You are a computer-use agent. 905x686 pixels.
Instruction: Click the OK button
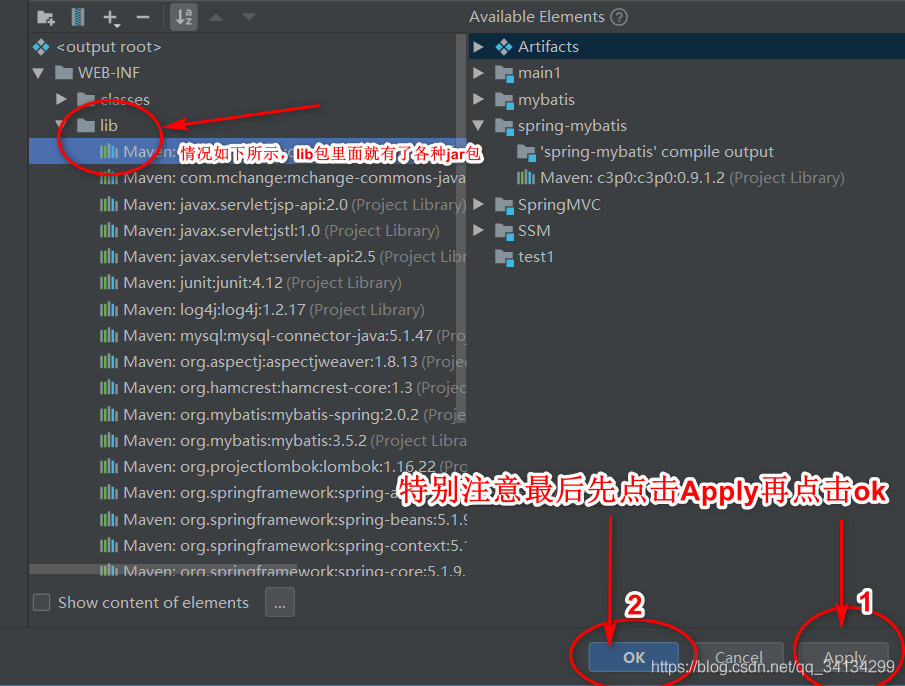coord(634,657)
